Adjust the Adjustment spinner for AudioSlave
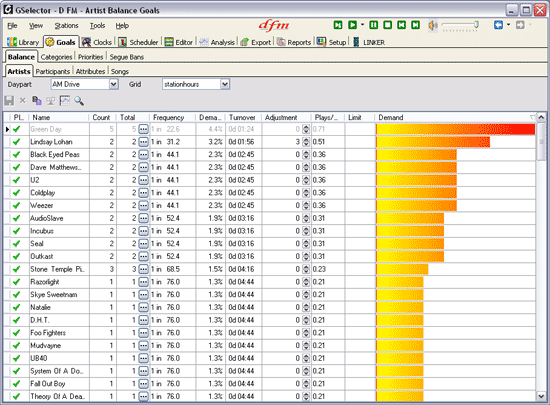The image size is (550, 405). 306,218
